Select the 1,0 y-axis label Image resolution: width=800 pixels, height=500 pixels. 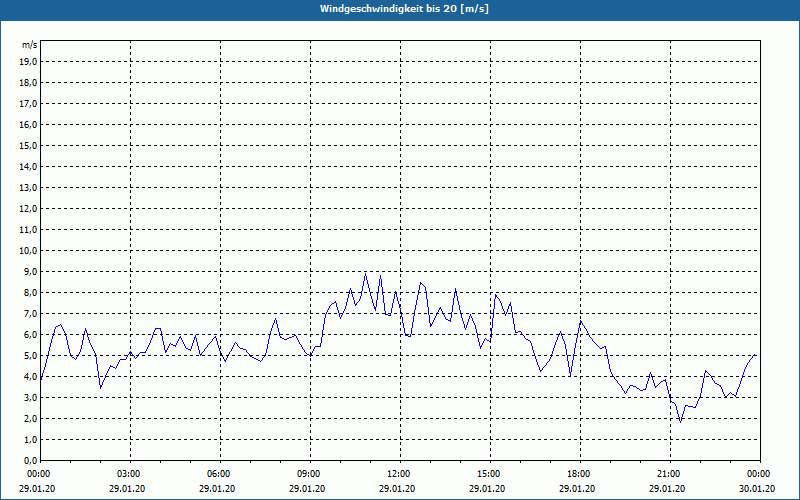[x=31, y=439]
